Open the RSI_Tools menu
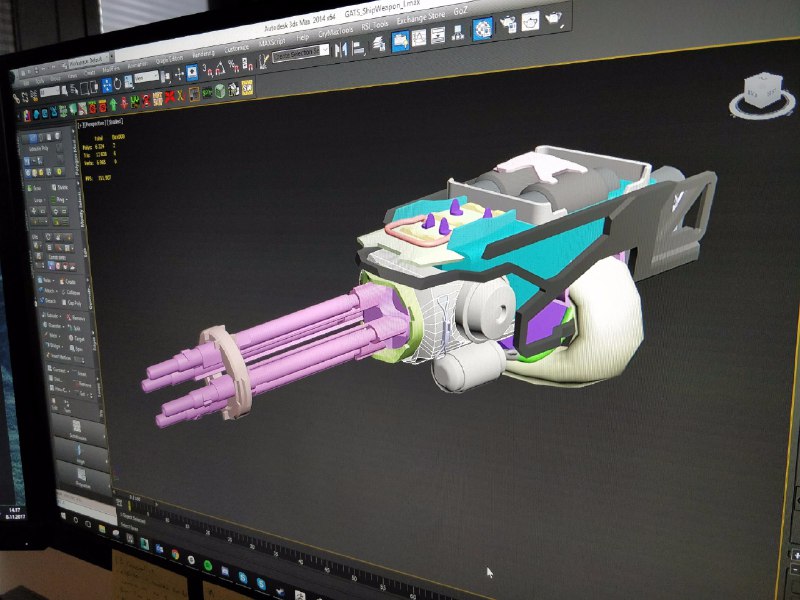800x600 pixels. point(375,26)
